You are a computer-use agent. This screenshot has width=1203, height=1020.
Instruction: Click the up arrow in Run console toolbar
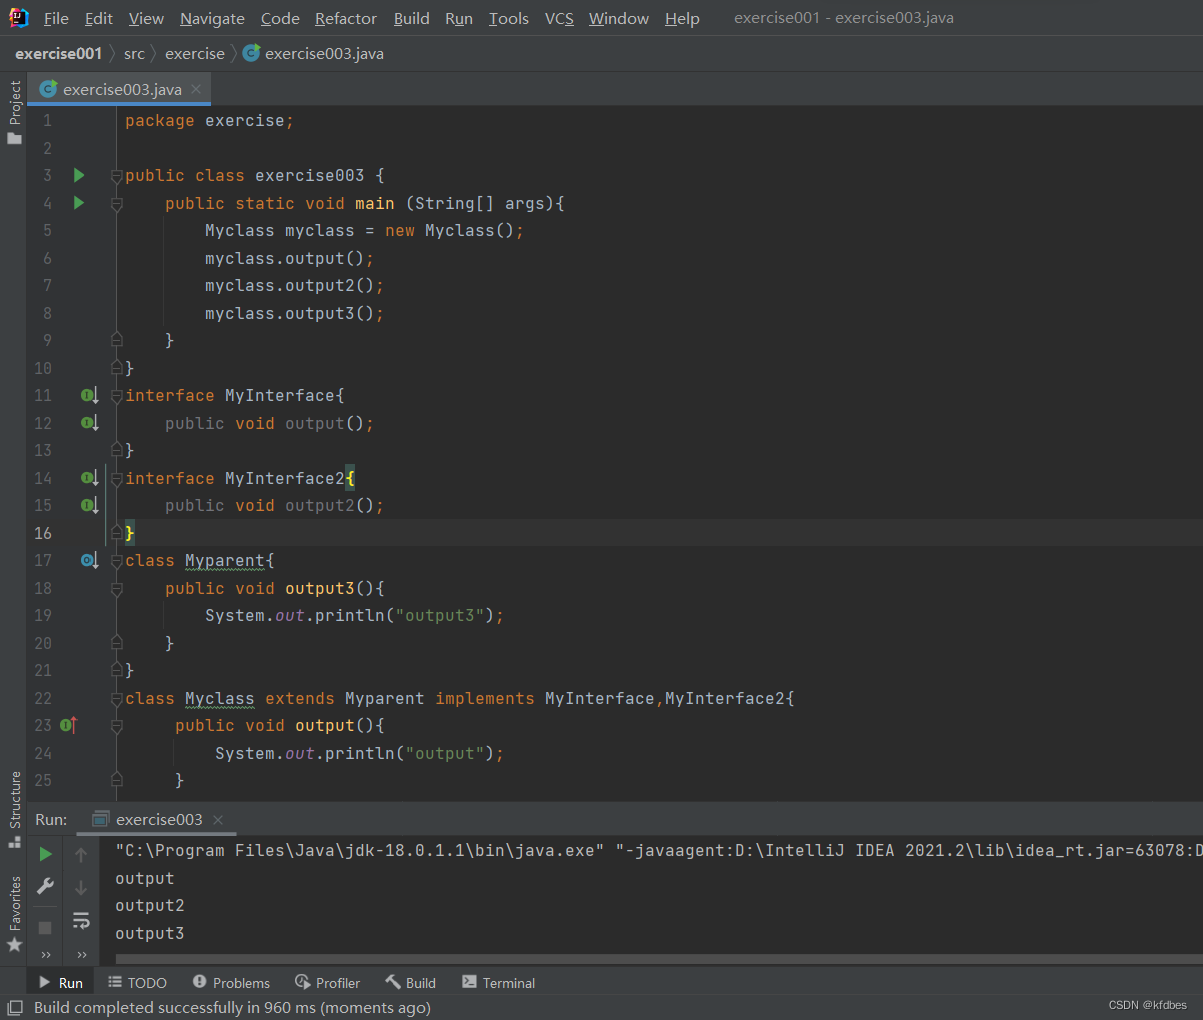(x=81, y=854)
